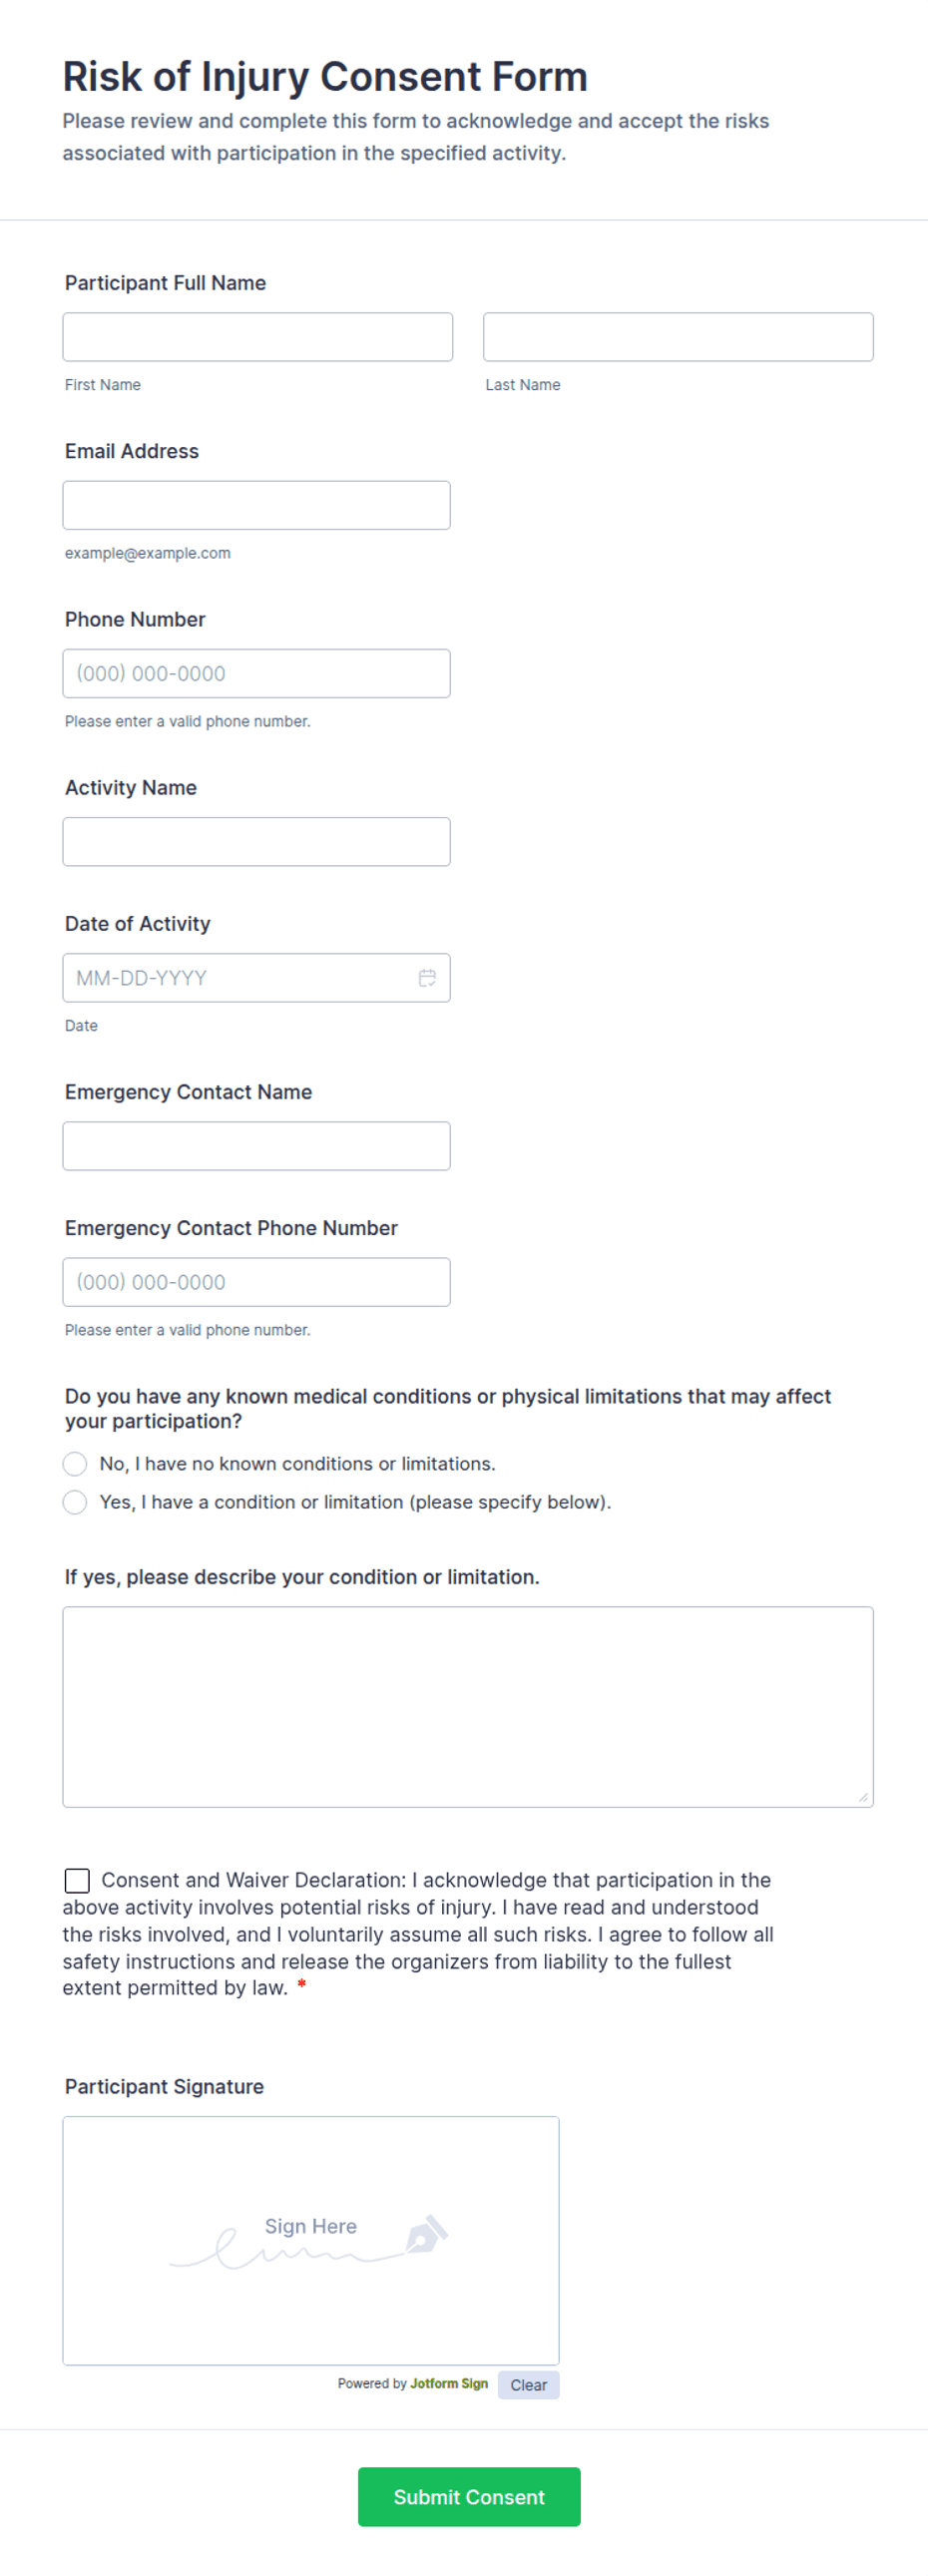The width and height of the screenshot is (928, 2576).
Task: Select the Activity Name text box
Action: 257,841
